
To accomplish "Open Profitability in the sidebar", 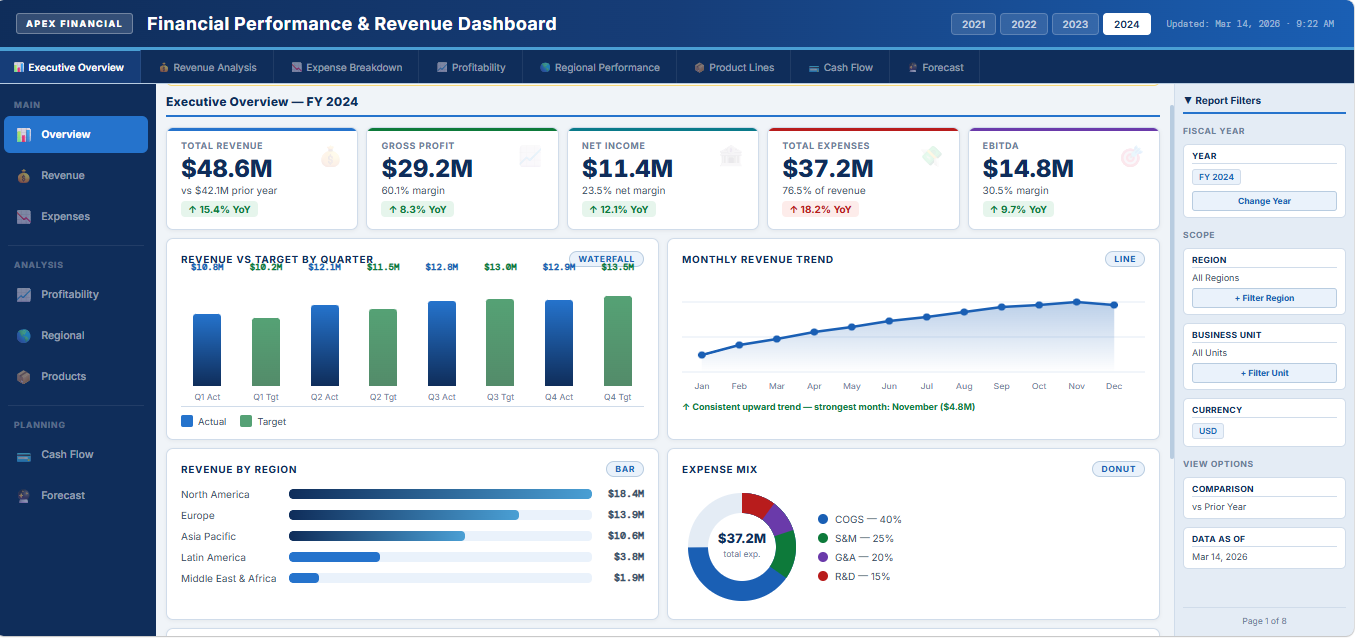I will tap(76, 295).
